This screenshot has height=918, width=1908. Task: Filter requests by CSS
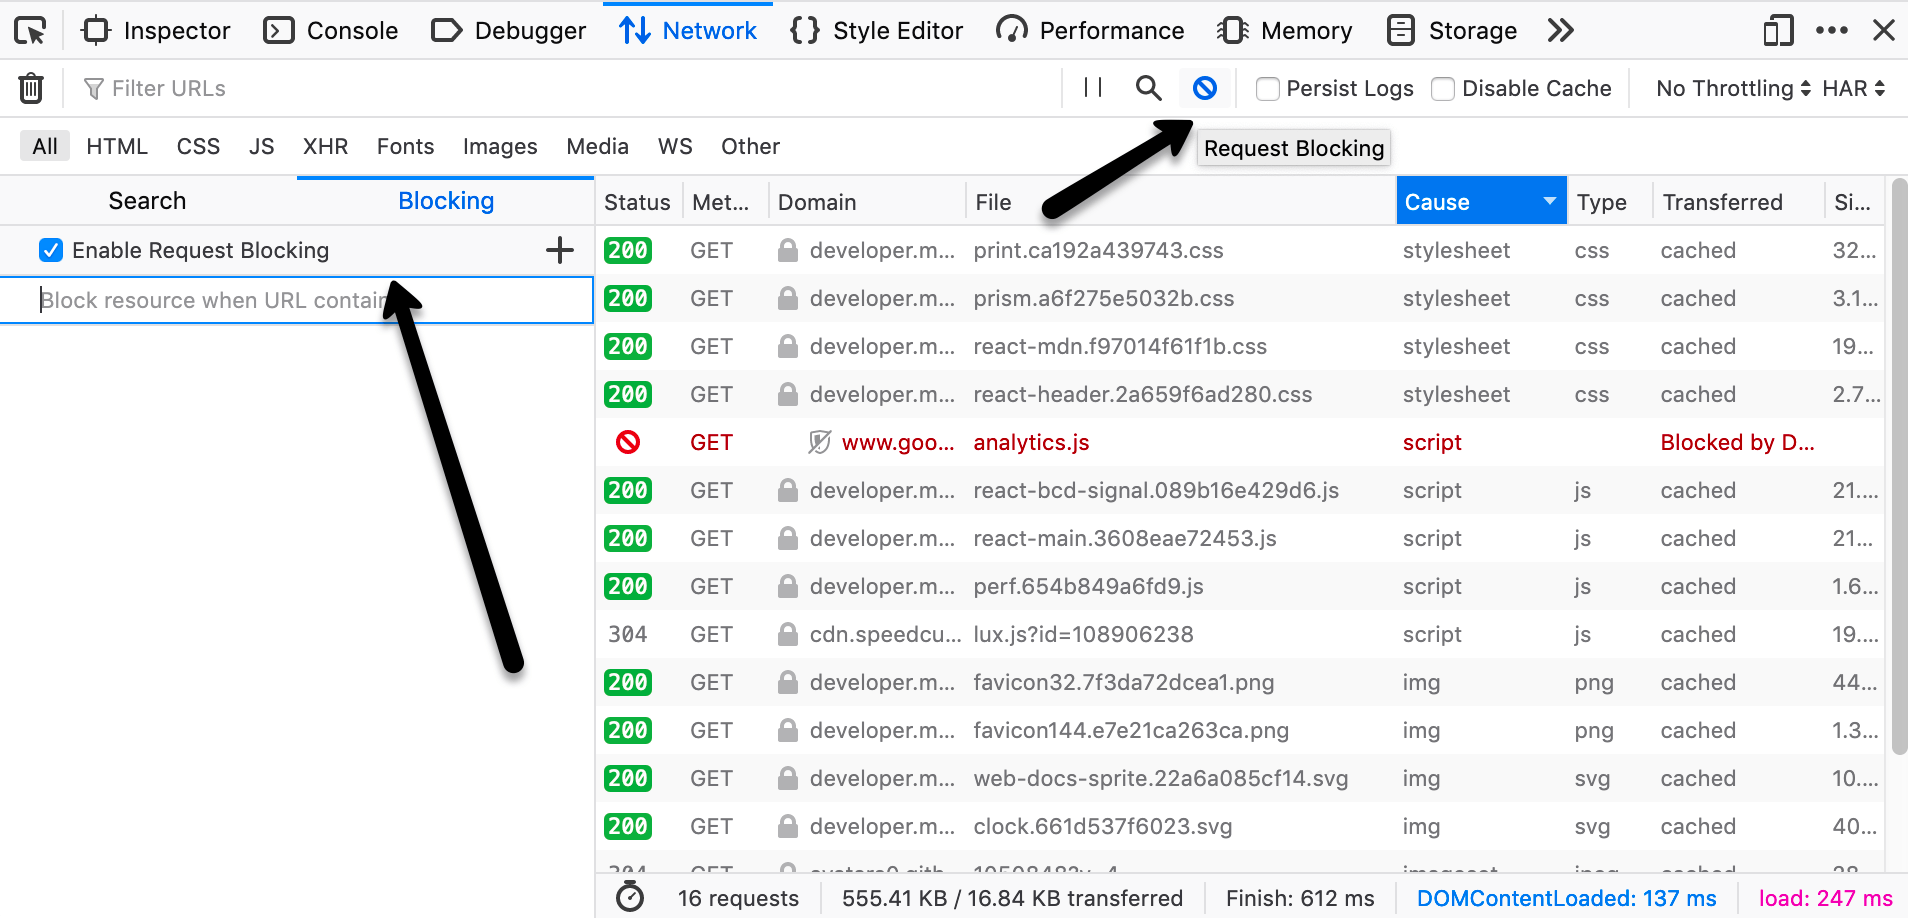(198, 146)
